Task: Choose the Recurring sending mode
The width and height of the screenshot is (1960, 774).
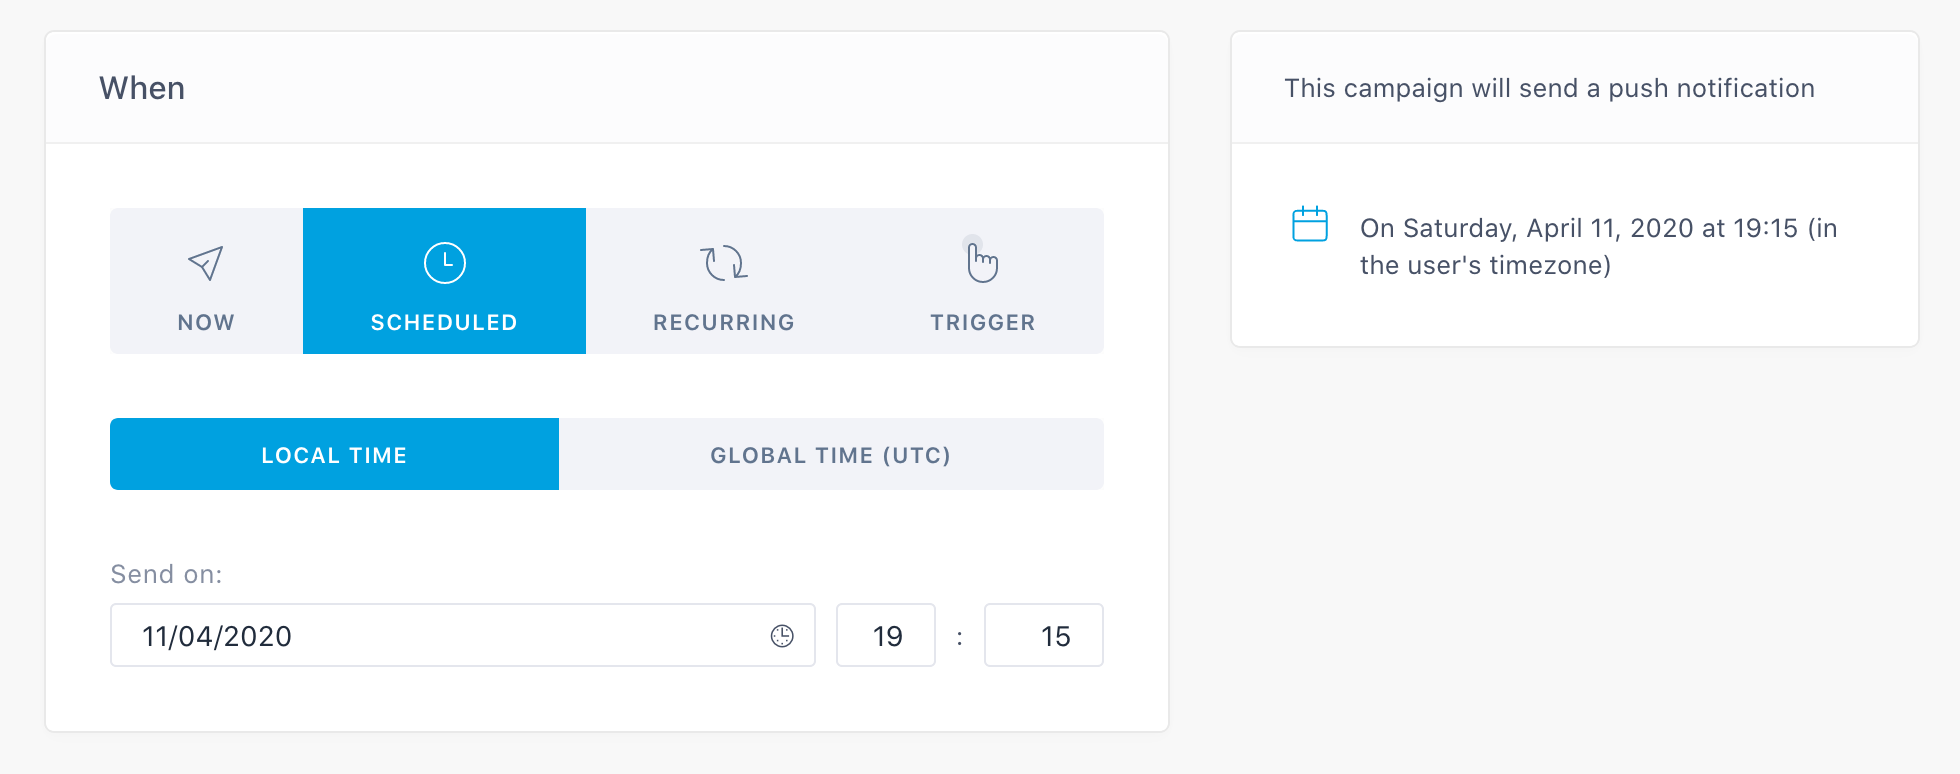Action: [x=722, y=281]
